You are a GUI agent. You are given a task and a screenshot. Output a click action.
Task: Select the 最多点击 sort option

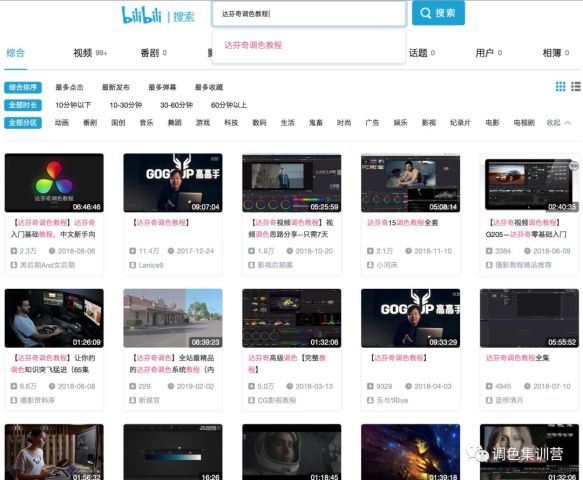point(69,87)
